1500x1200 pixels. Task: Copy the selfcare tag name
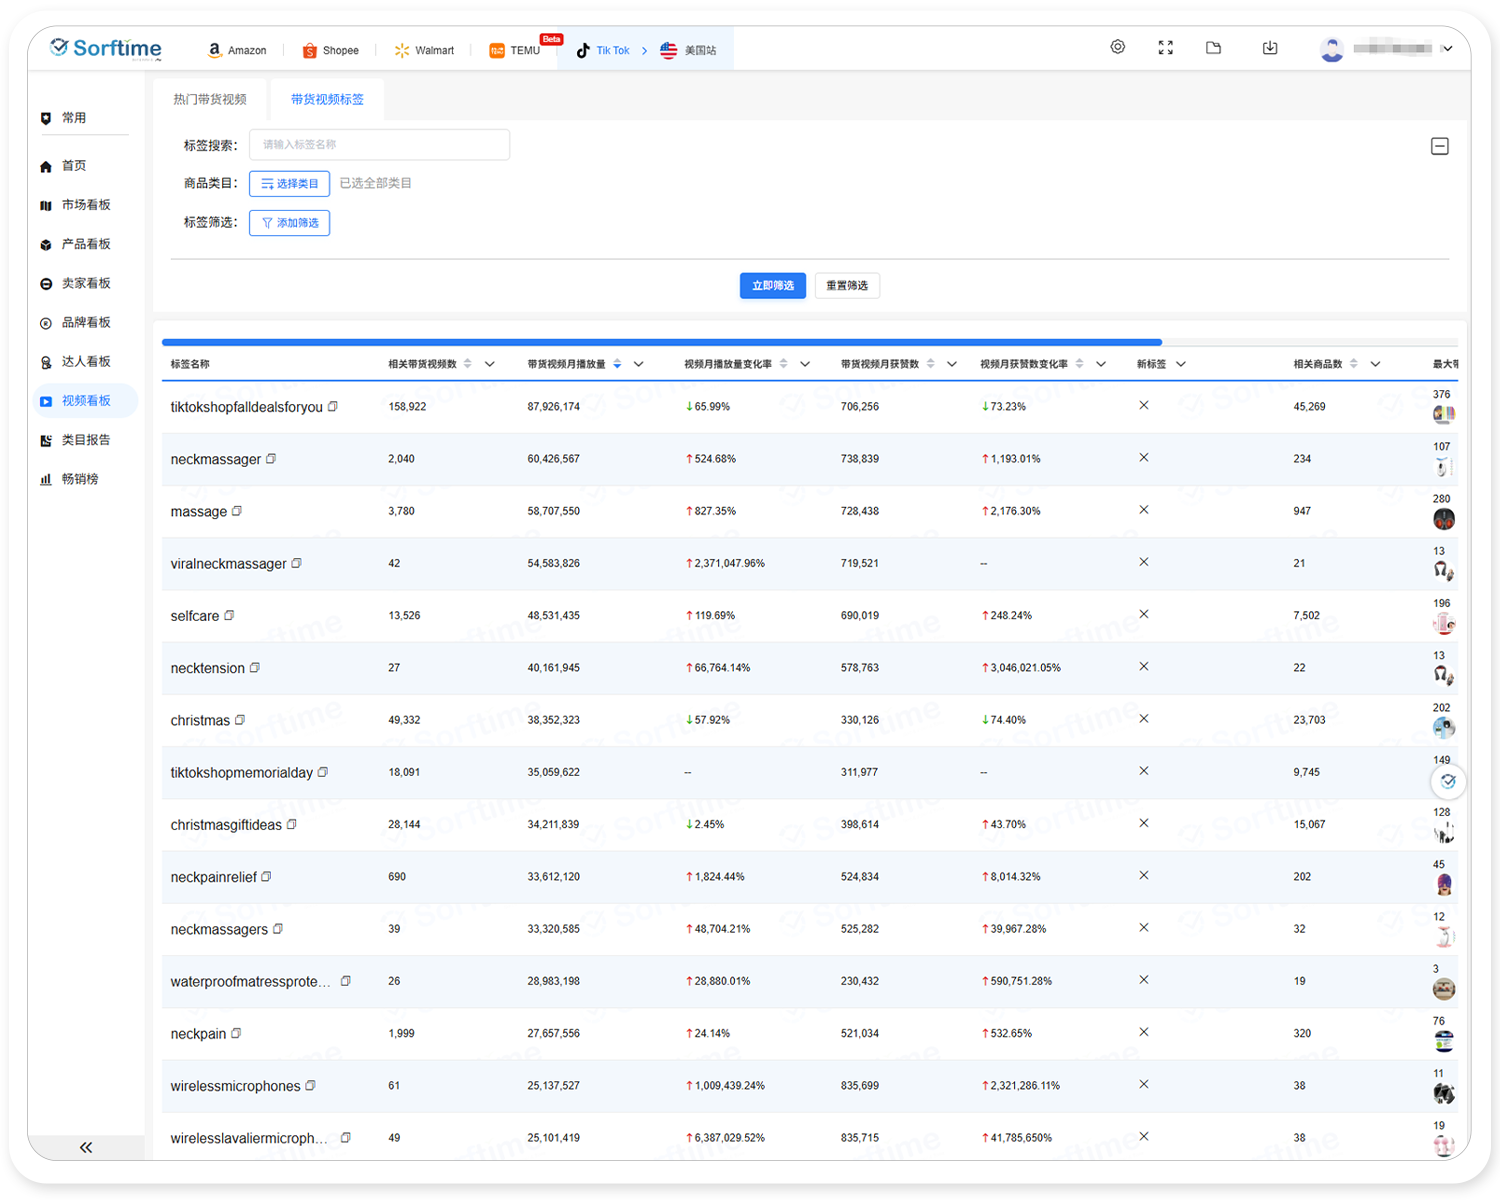pos(229,616)
